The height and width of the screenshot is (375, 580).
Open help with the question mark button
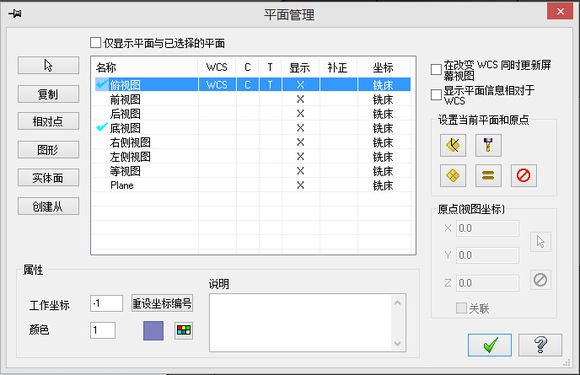click(540, 345)
